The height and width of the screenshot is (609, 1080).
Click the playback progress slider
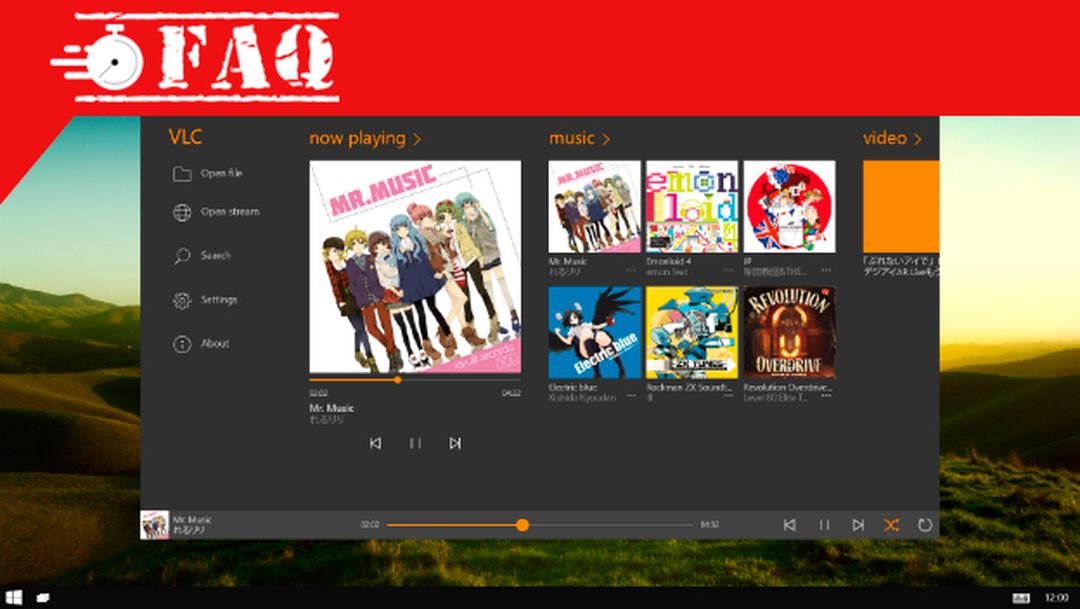(x=525, y=523)
